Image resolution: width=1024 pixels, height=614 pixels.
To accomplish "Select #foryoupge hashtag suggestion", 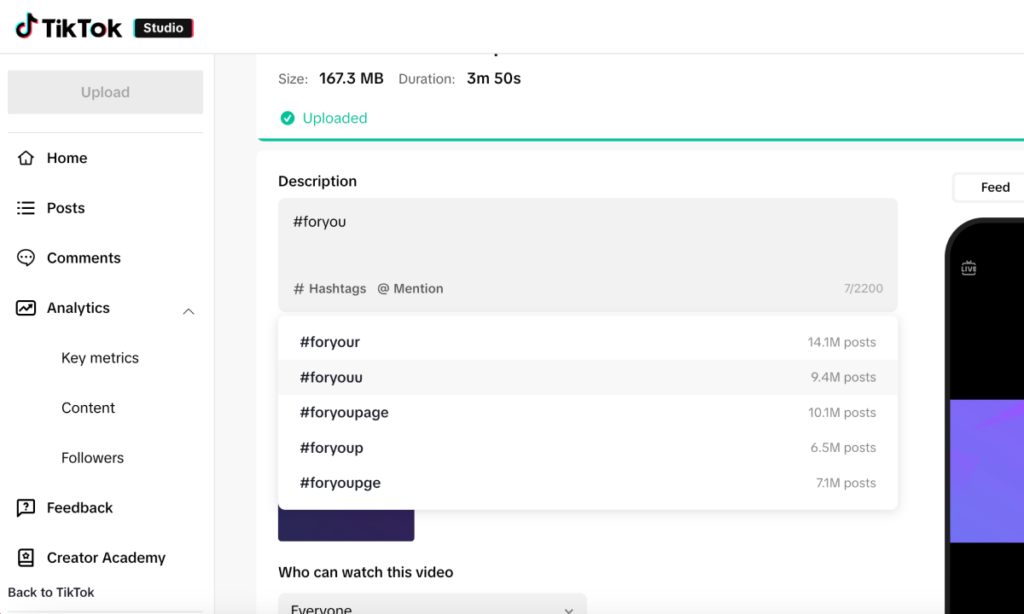I will coord(588,483).
